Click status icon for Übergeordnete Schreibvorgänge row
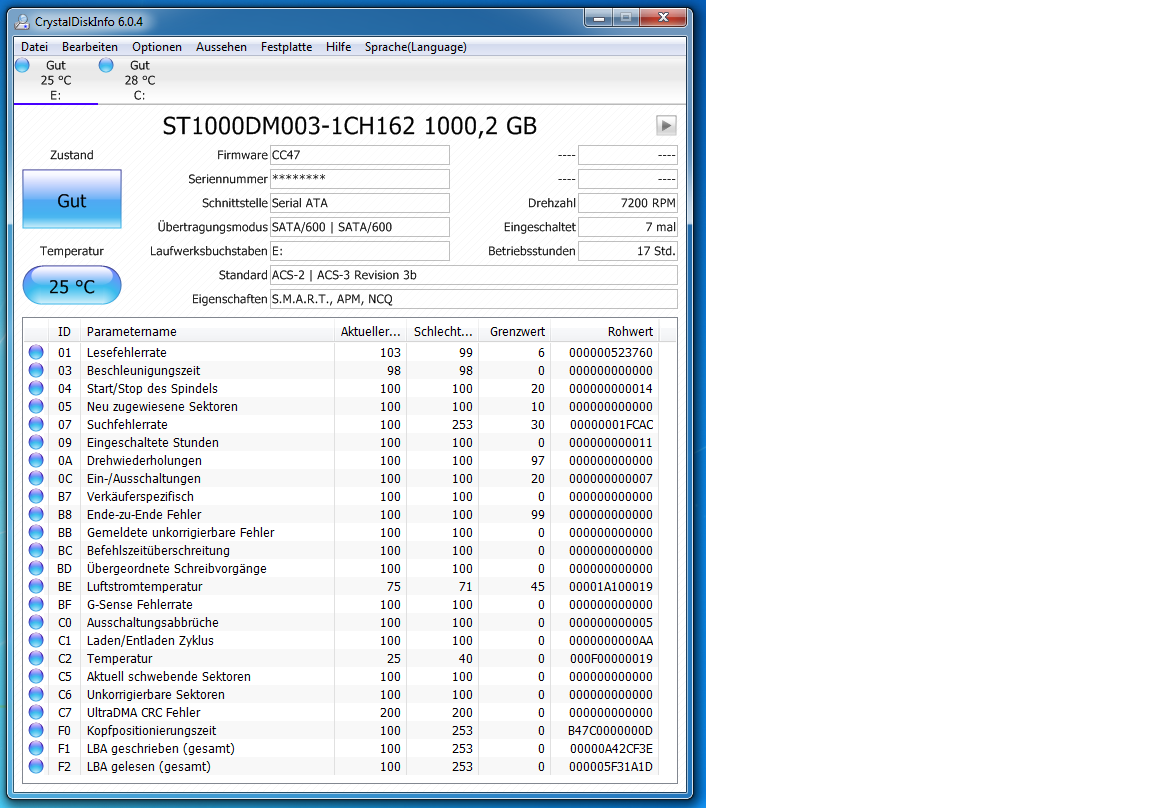 tap(36, 568)
